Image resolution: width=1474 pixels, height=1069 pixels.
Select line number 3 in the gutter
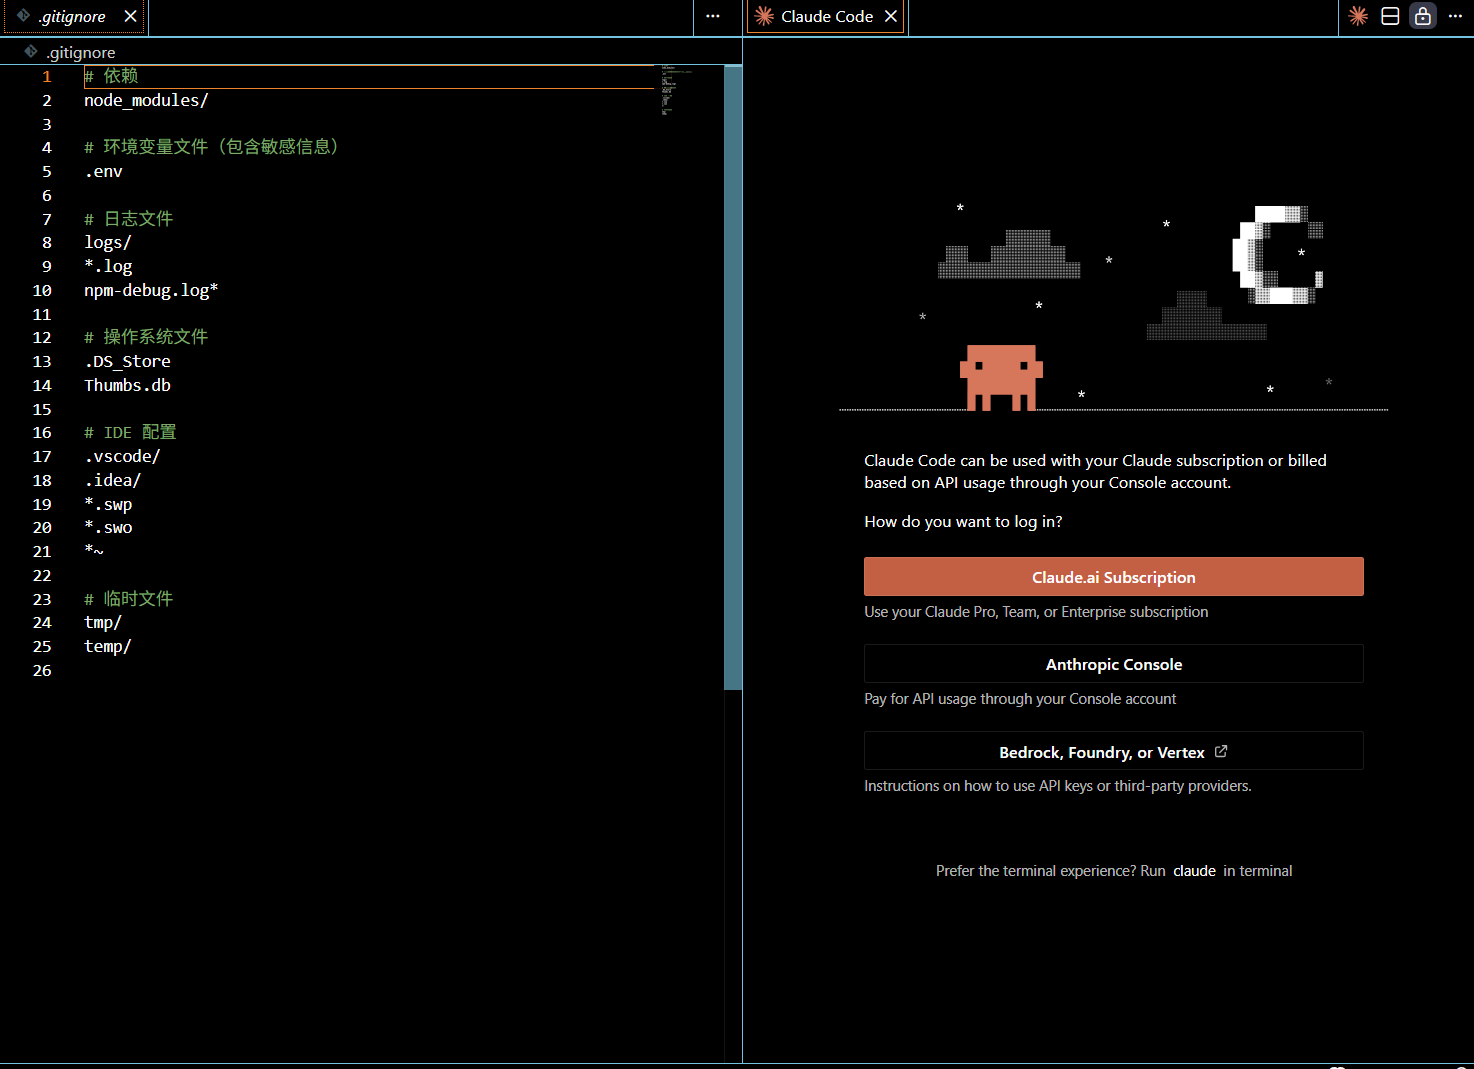pos(46,125)
